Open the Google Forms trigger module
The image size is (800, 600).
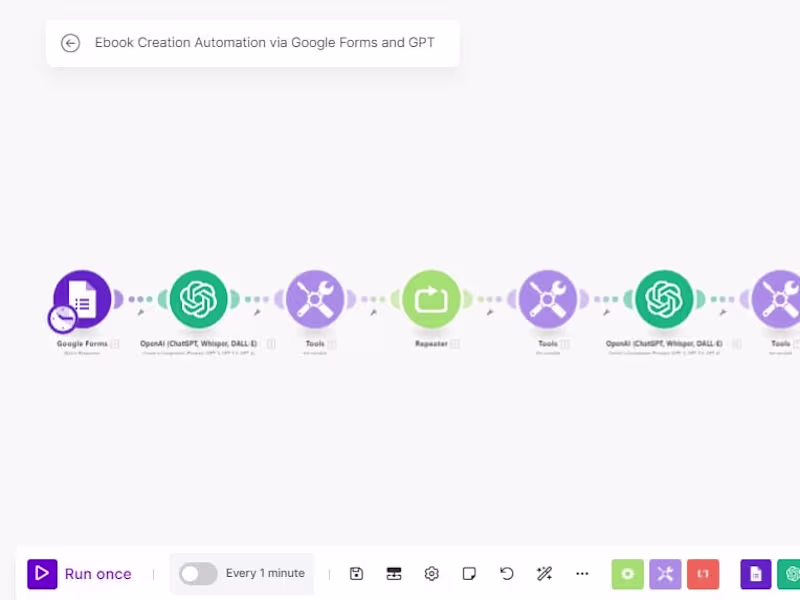[x=83, y=299]
